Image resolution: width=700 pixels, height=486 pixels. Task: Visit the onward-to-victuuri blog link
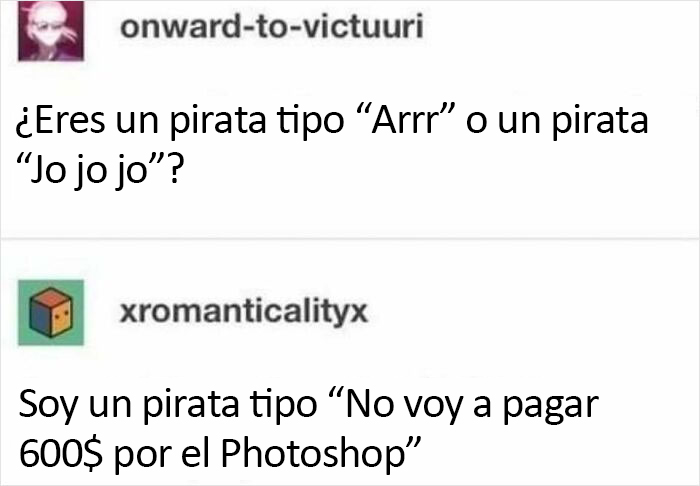pos(271,27)
